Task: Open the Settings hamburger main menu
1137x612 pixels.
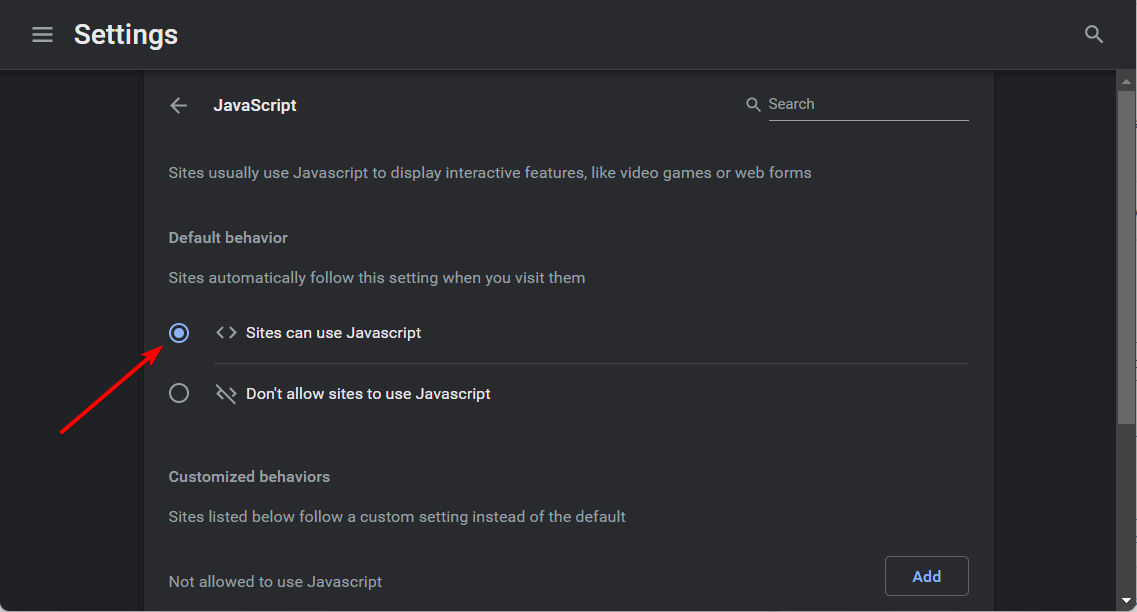Action: [42, 35]
